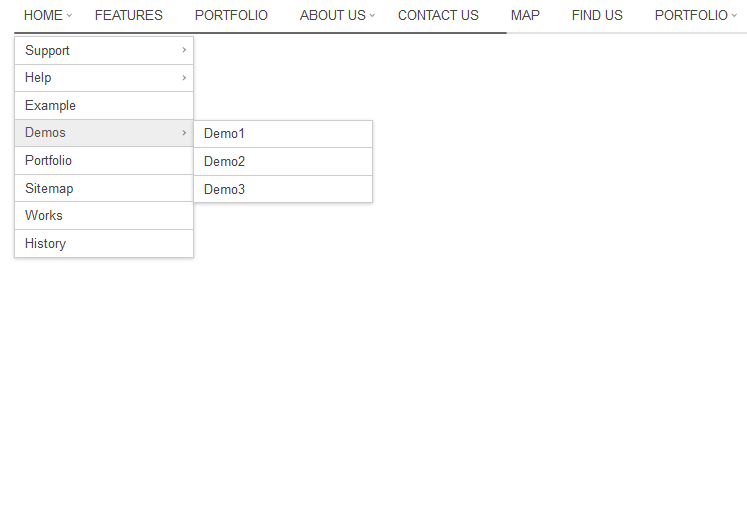The height and width of the screenshot is (515, 747).
Task: Choose Example from the dropdown list
Action: coord(51,105)
